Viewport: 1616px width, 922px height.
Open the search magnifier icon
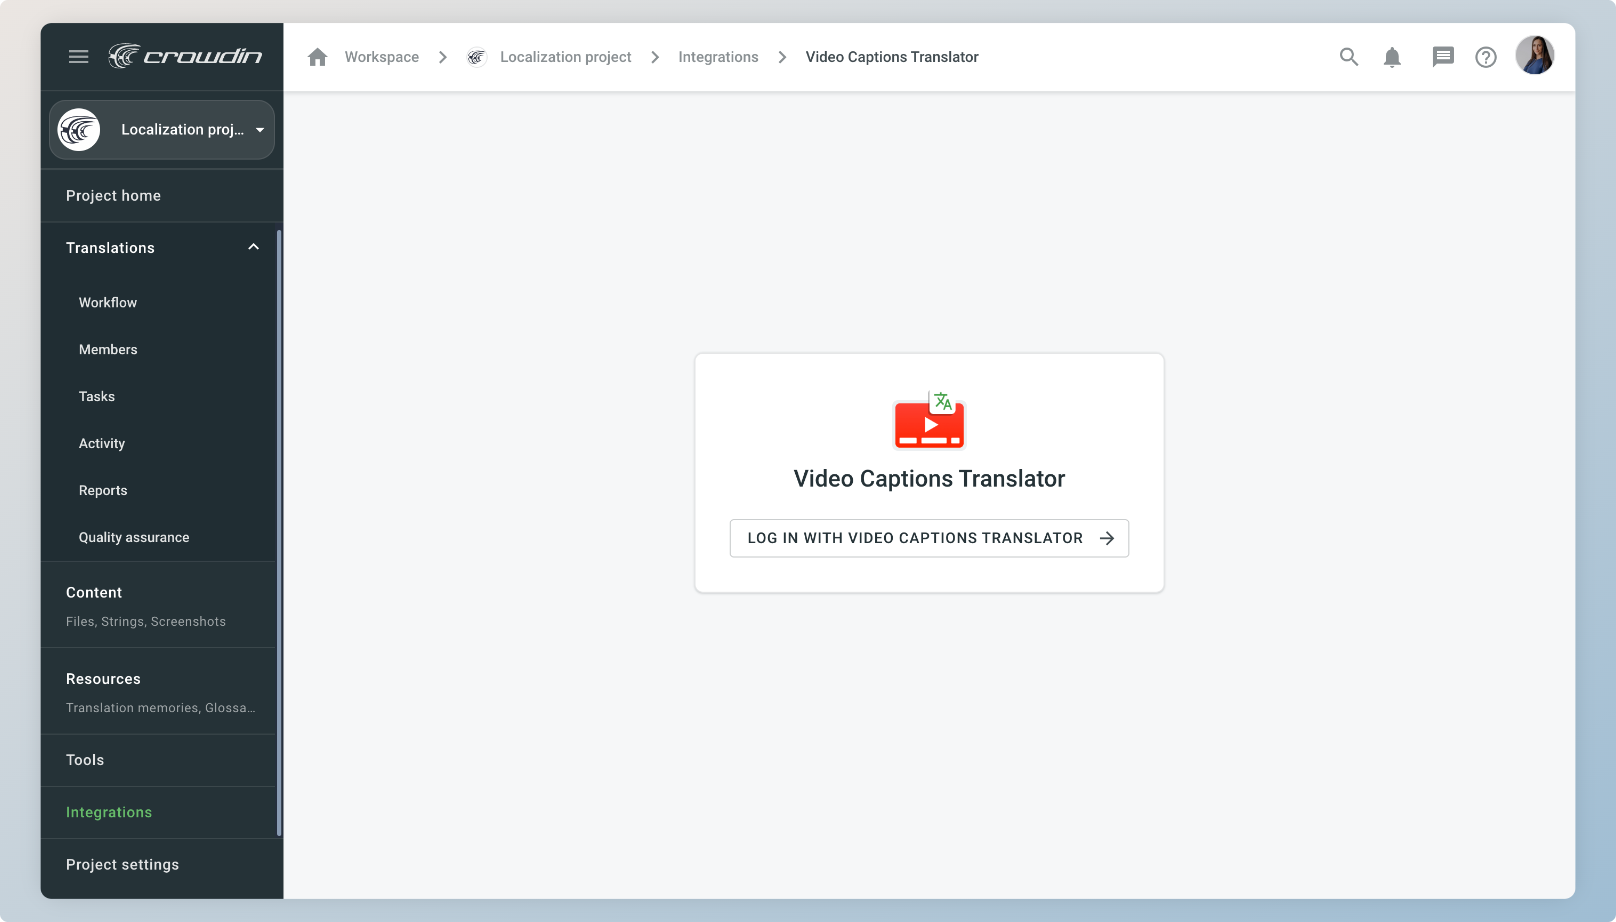(x=1349, y=57)
